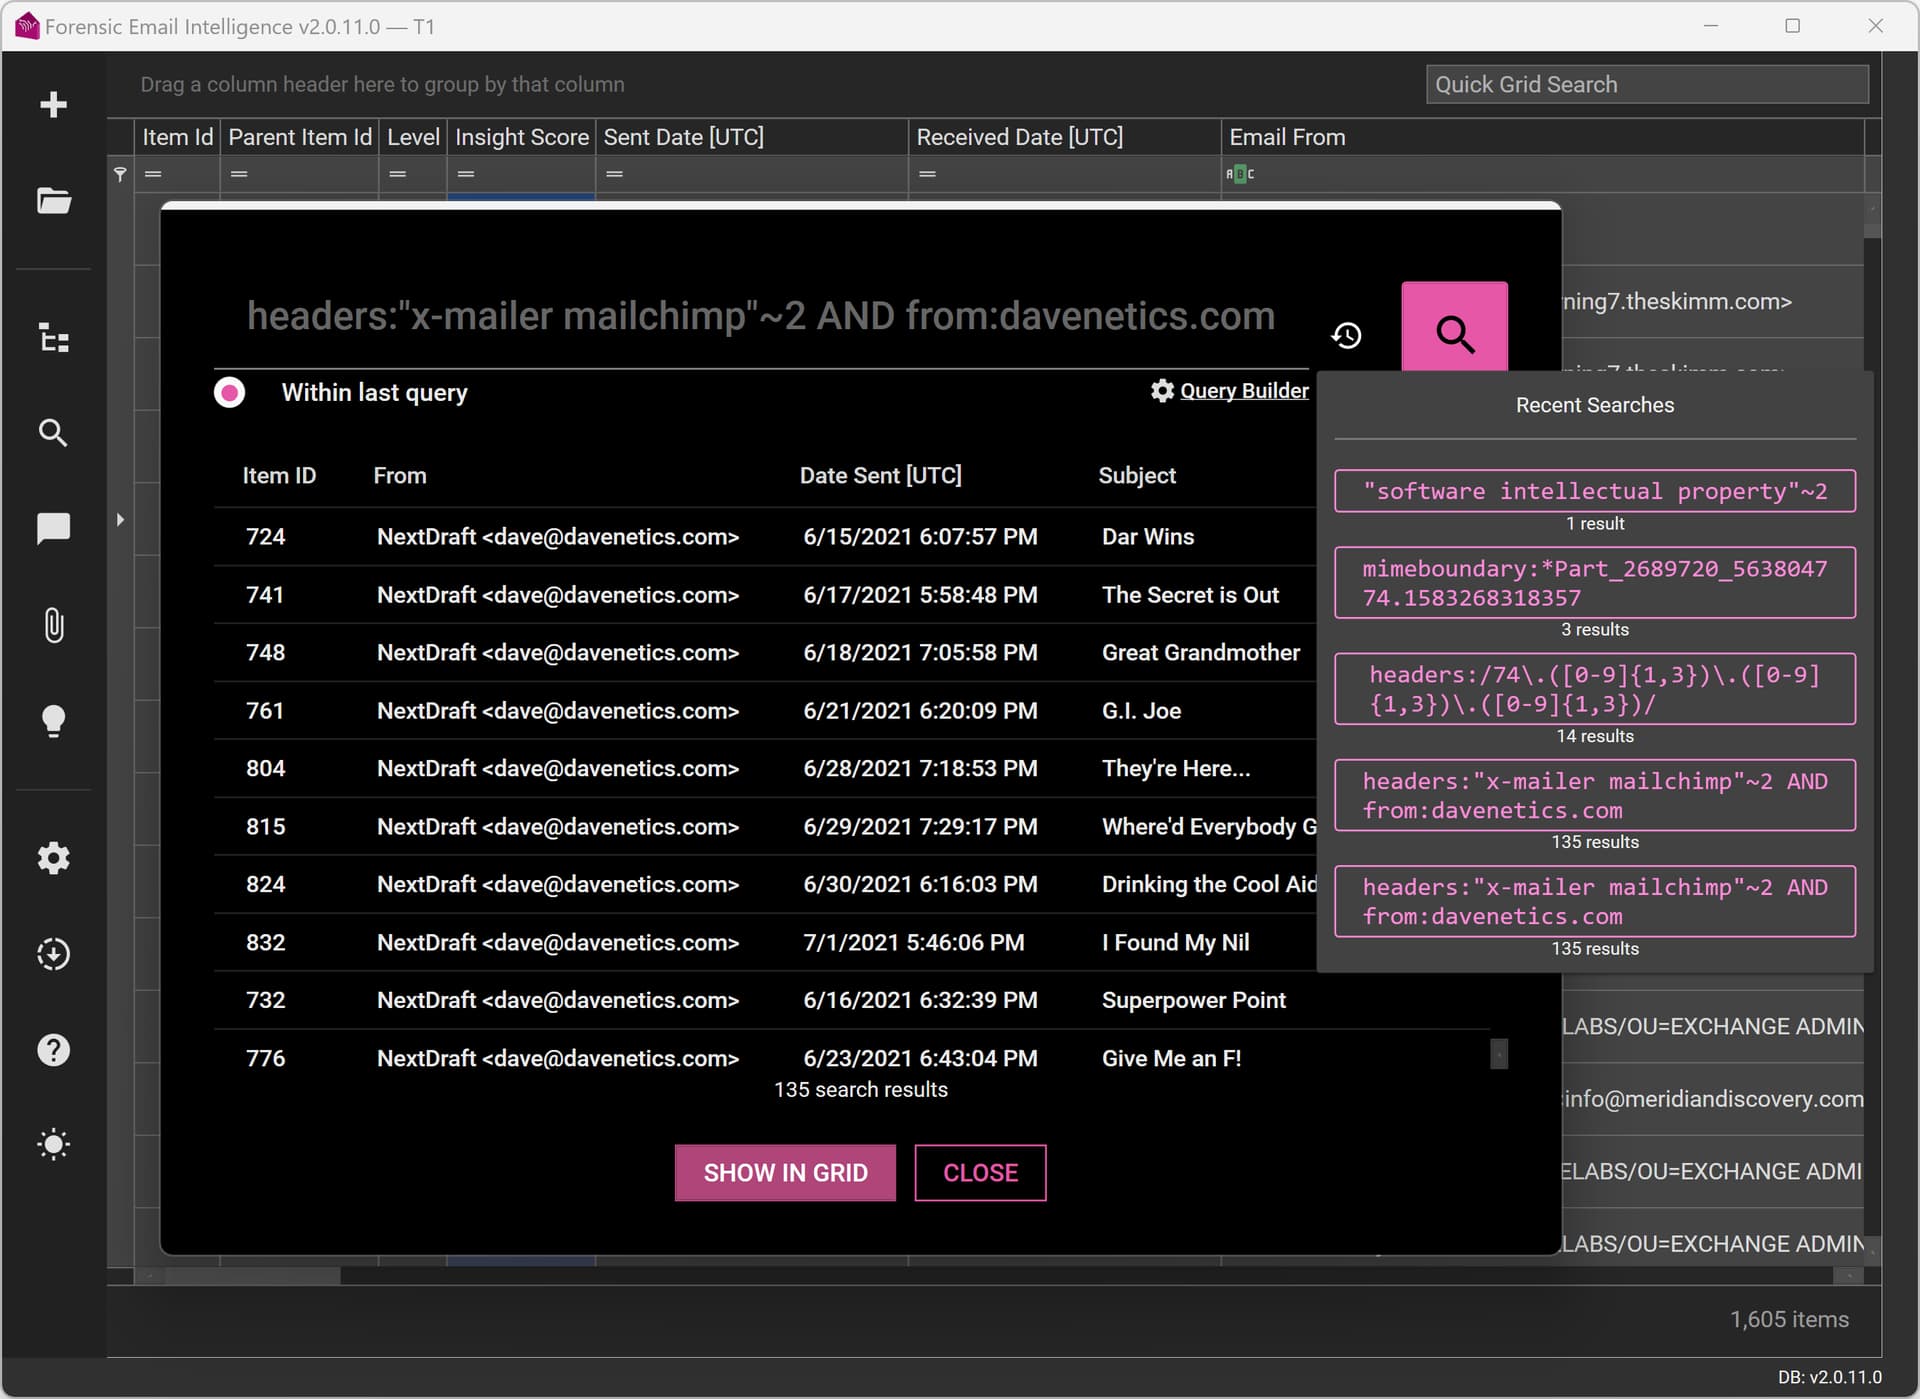Viewport: 1920px width, 1399px height.
Task: Click the Quick Grid Search field
Action: 1646,85
